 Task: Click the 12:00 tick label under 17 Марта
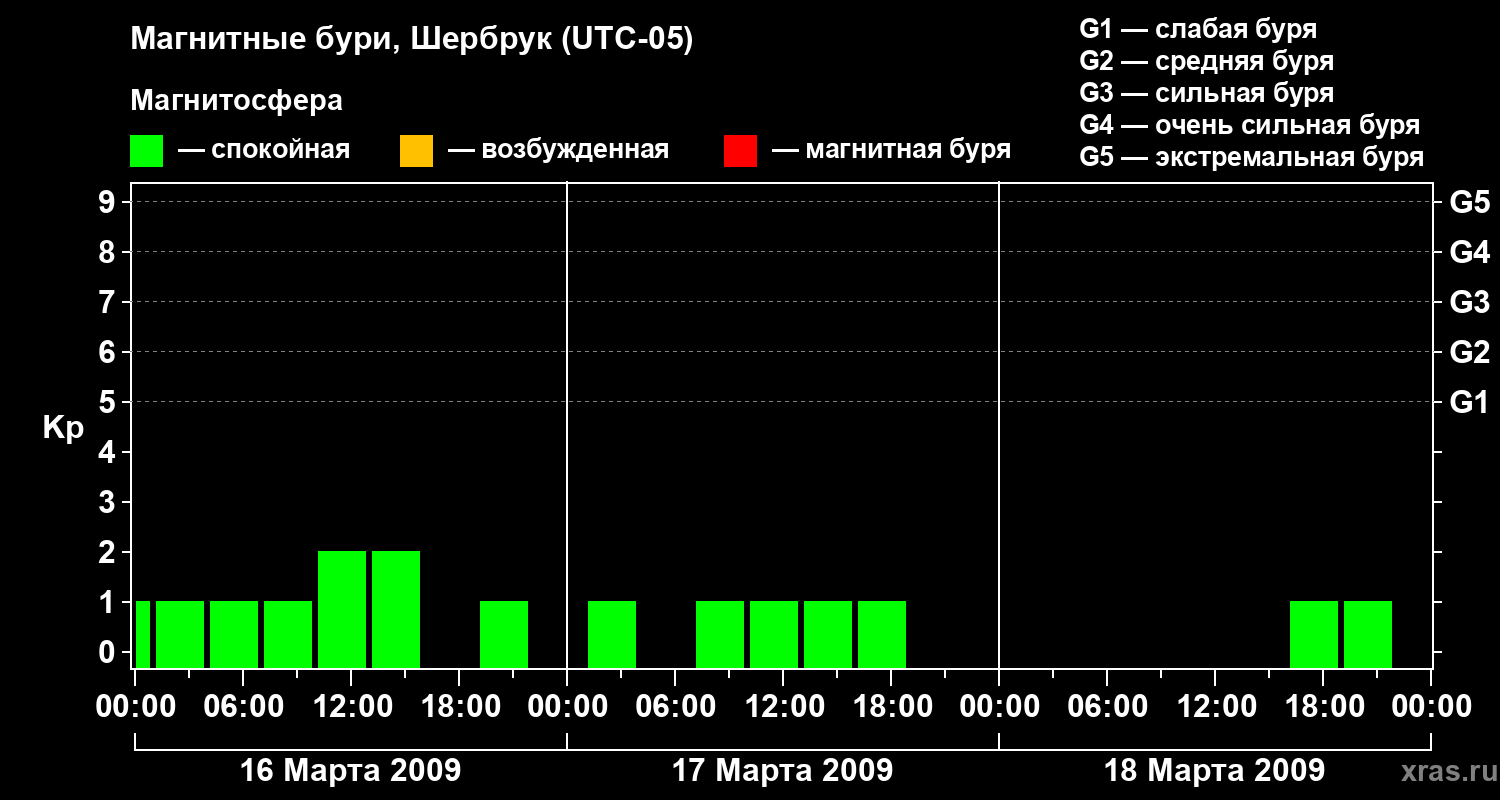[783, 706]
